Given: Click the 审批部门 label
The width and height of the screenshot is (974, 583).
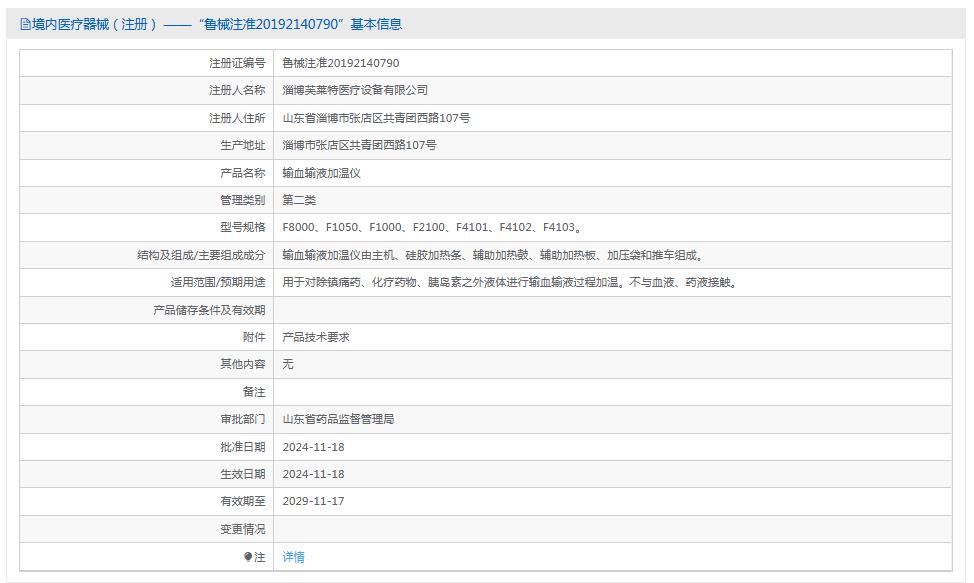Looking at the screenshot, I should [242, 420].
